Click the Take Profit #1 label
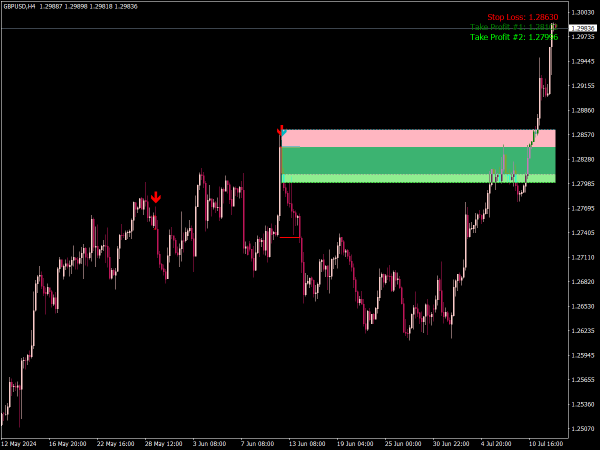 point(514,27)
